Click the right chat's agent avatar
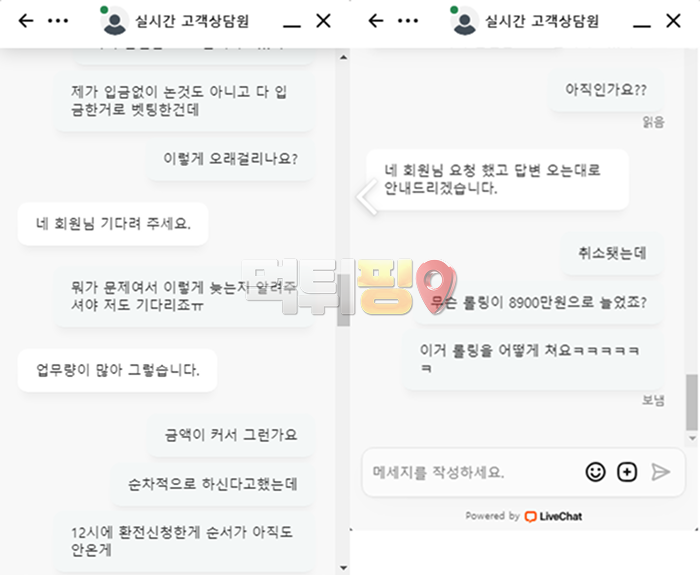700x575 pixels. click(464, 21)
